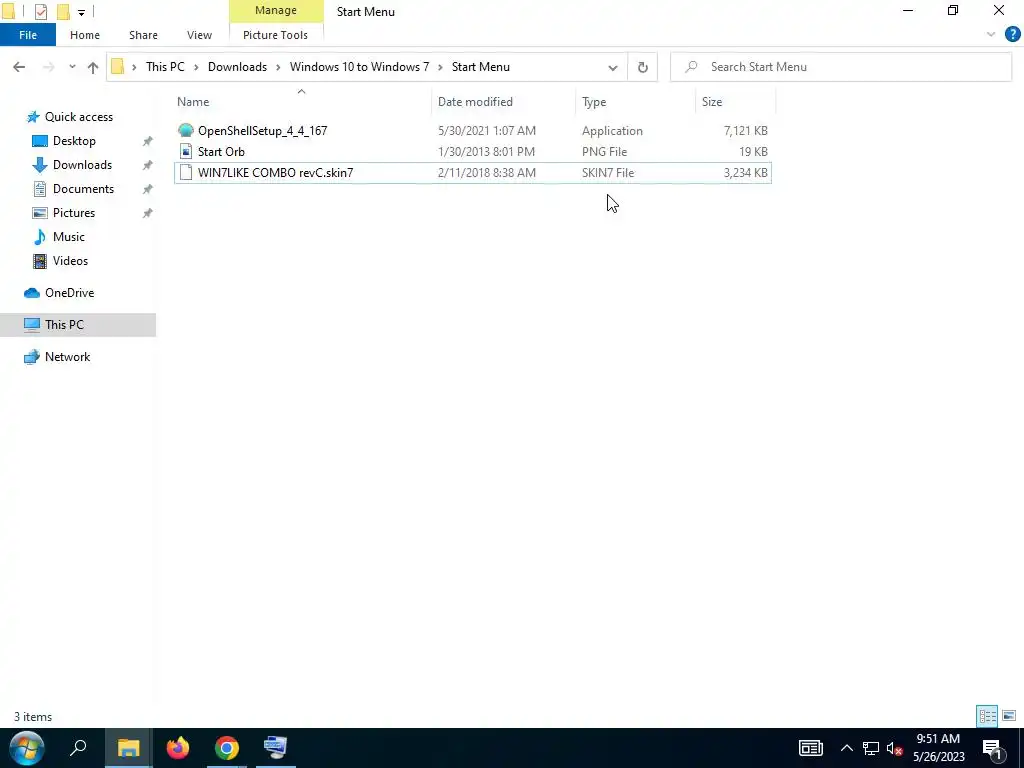Image resolution: width=1024 pixels, height=768 pixels.
Task: Switch to large icons view in status bar
Action: click(x=1009, y=716)
